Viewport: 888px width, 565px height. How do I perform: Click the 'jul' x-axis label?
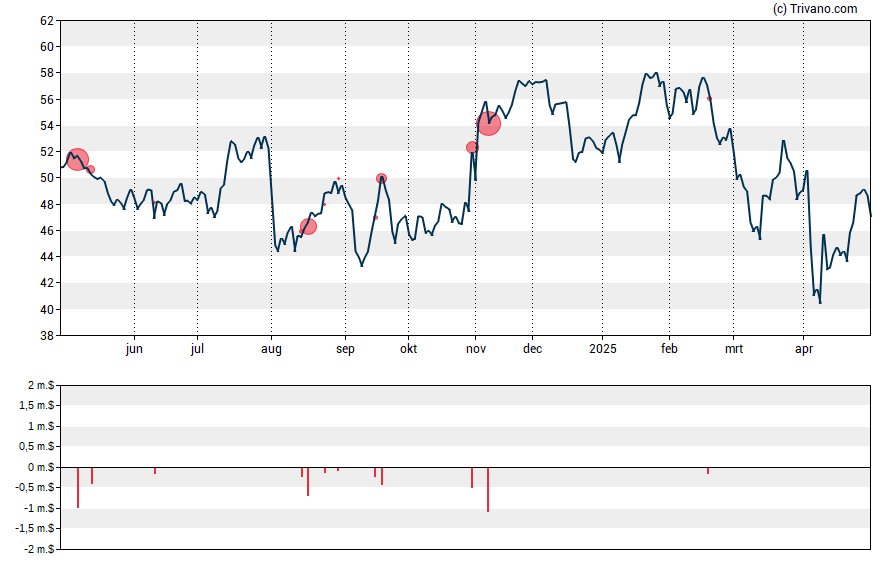tap(197, 349)
